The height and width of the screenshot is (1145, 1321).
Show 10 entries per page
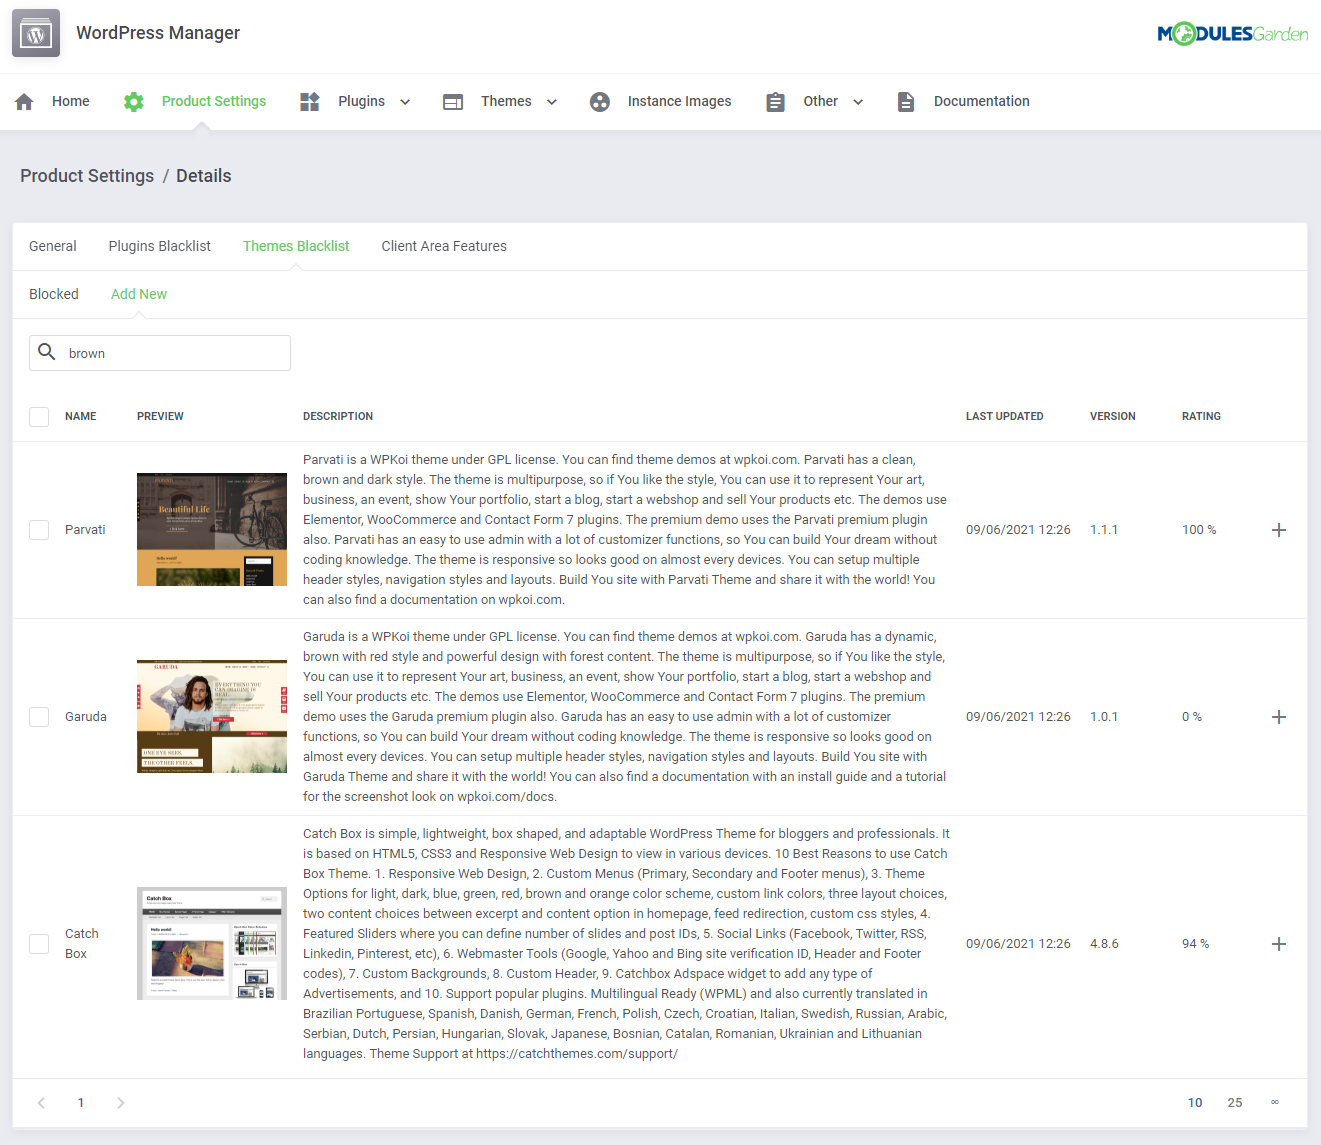(1195, 1103)
